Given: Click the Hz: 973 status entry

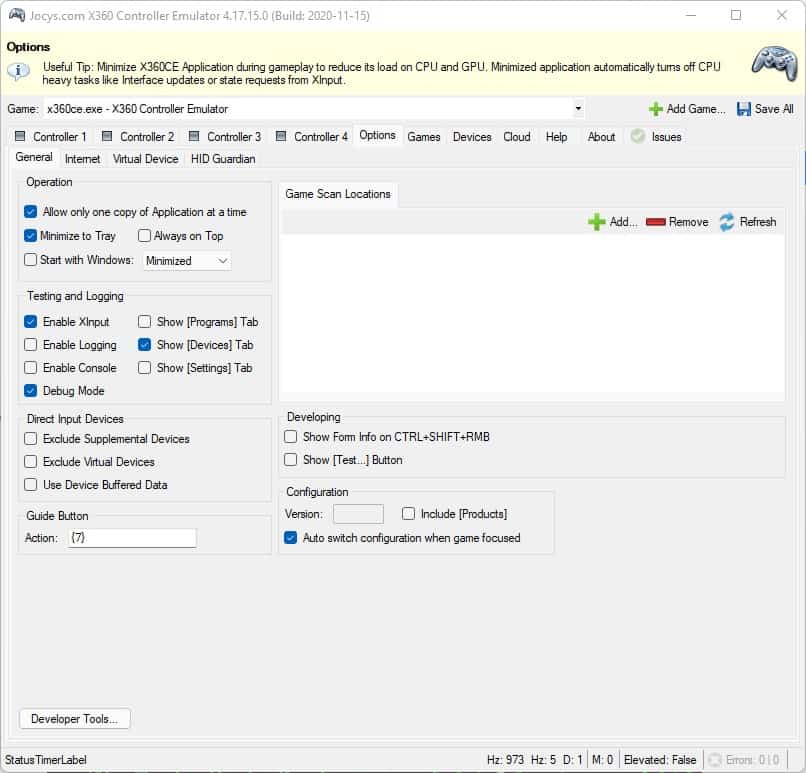Looking at the screenshot, I should pyautogui.click(x=505, y=760).
